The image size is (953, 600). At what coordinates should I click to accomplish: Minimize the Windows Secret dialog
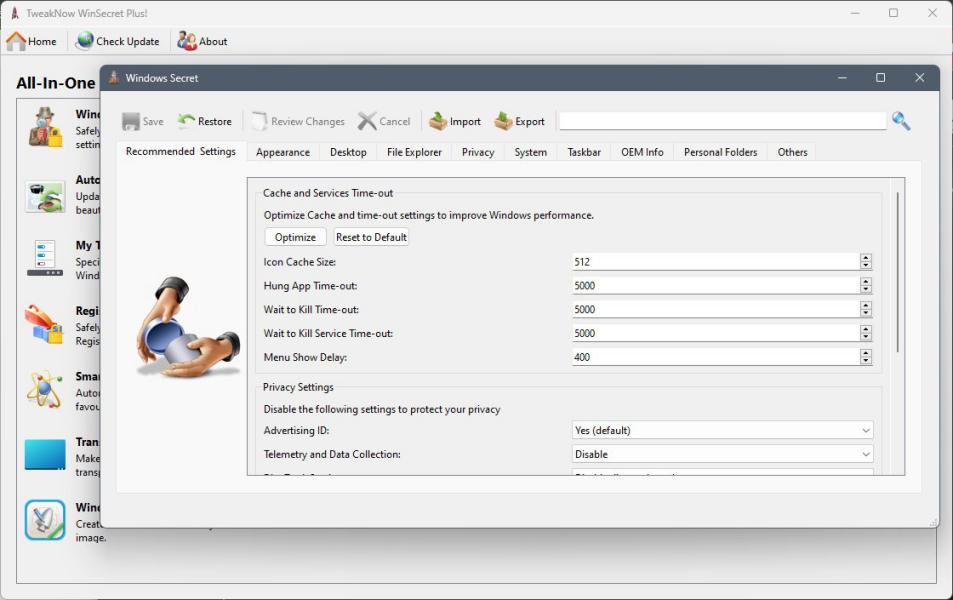pyautogui.click(x=842, y=78)
